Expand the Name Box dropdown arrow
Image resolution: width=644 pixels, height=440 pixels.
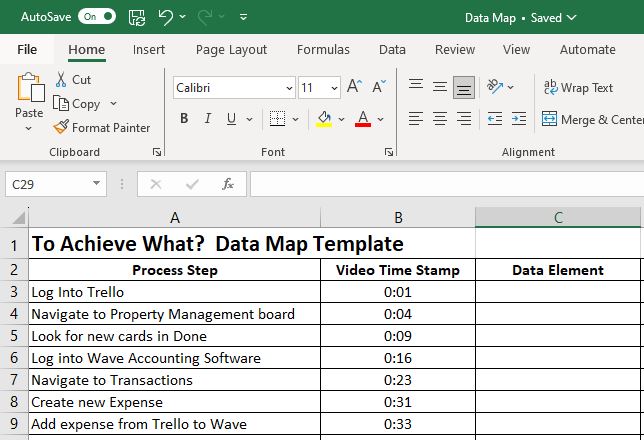pyautogui.click(x=97, y=184)
